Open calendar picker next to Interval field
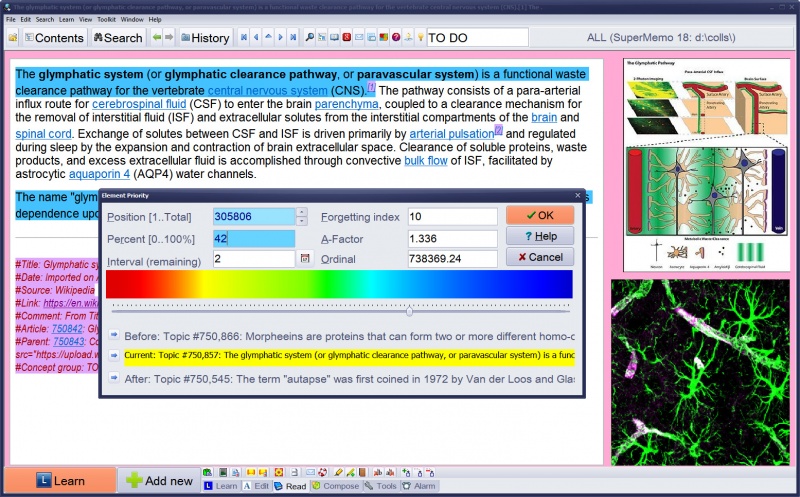Screen dimensions: 800x497 pyautogui.click(x=305, y=258)
